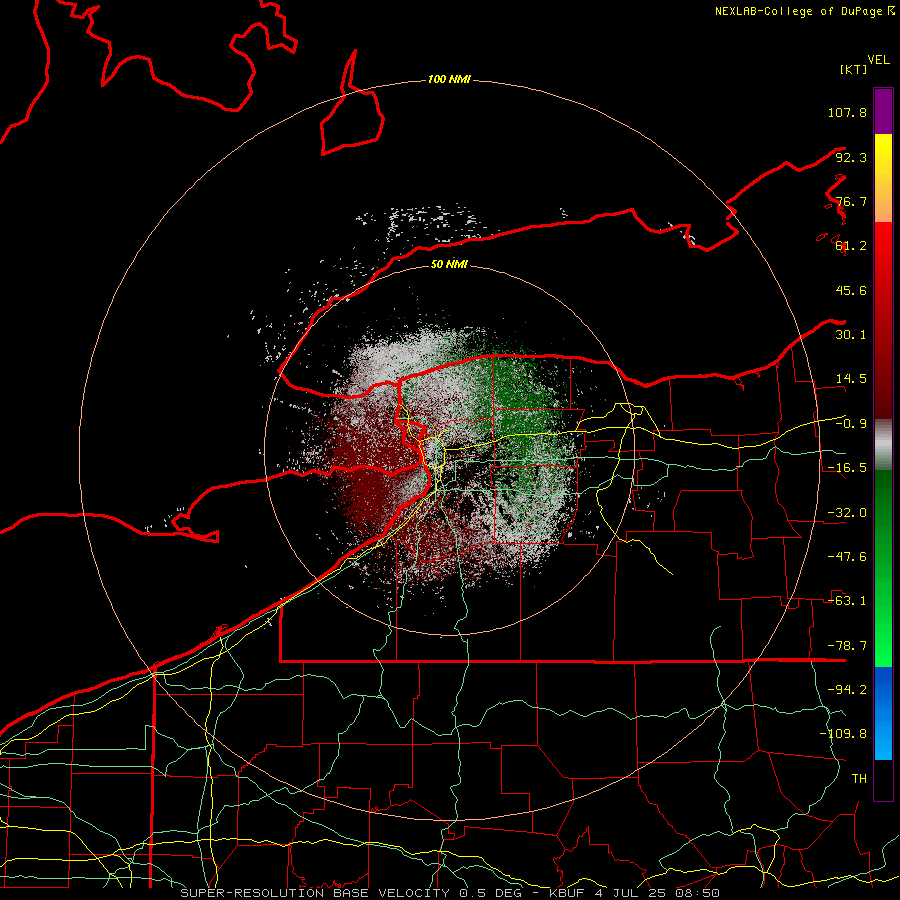Click the -32.0 velocity scale value
Viewport: 900px width, 900px height.
847,513
